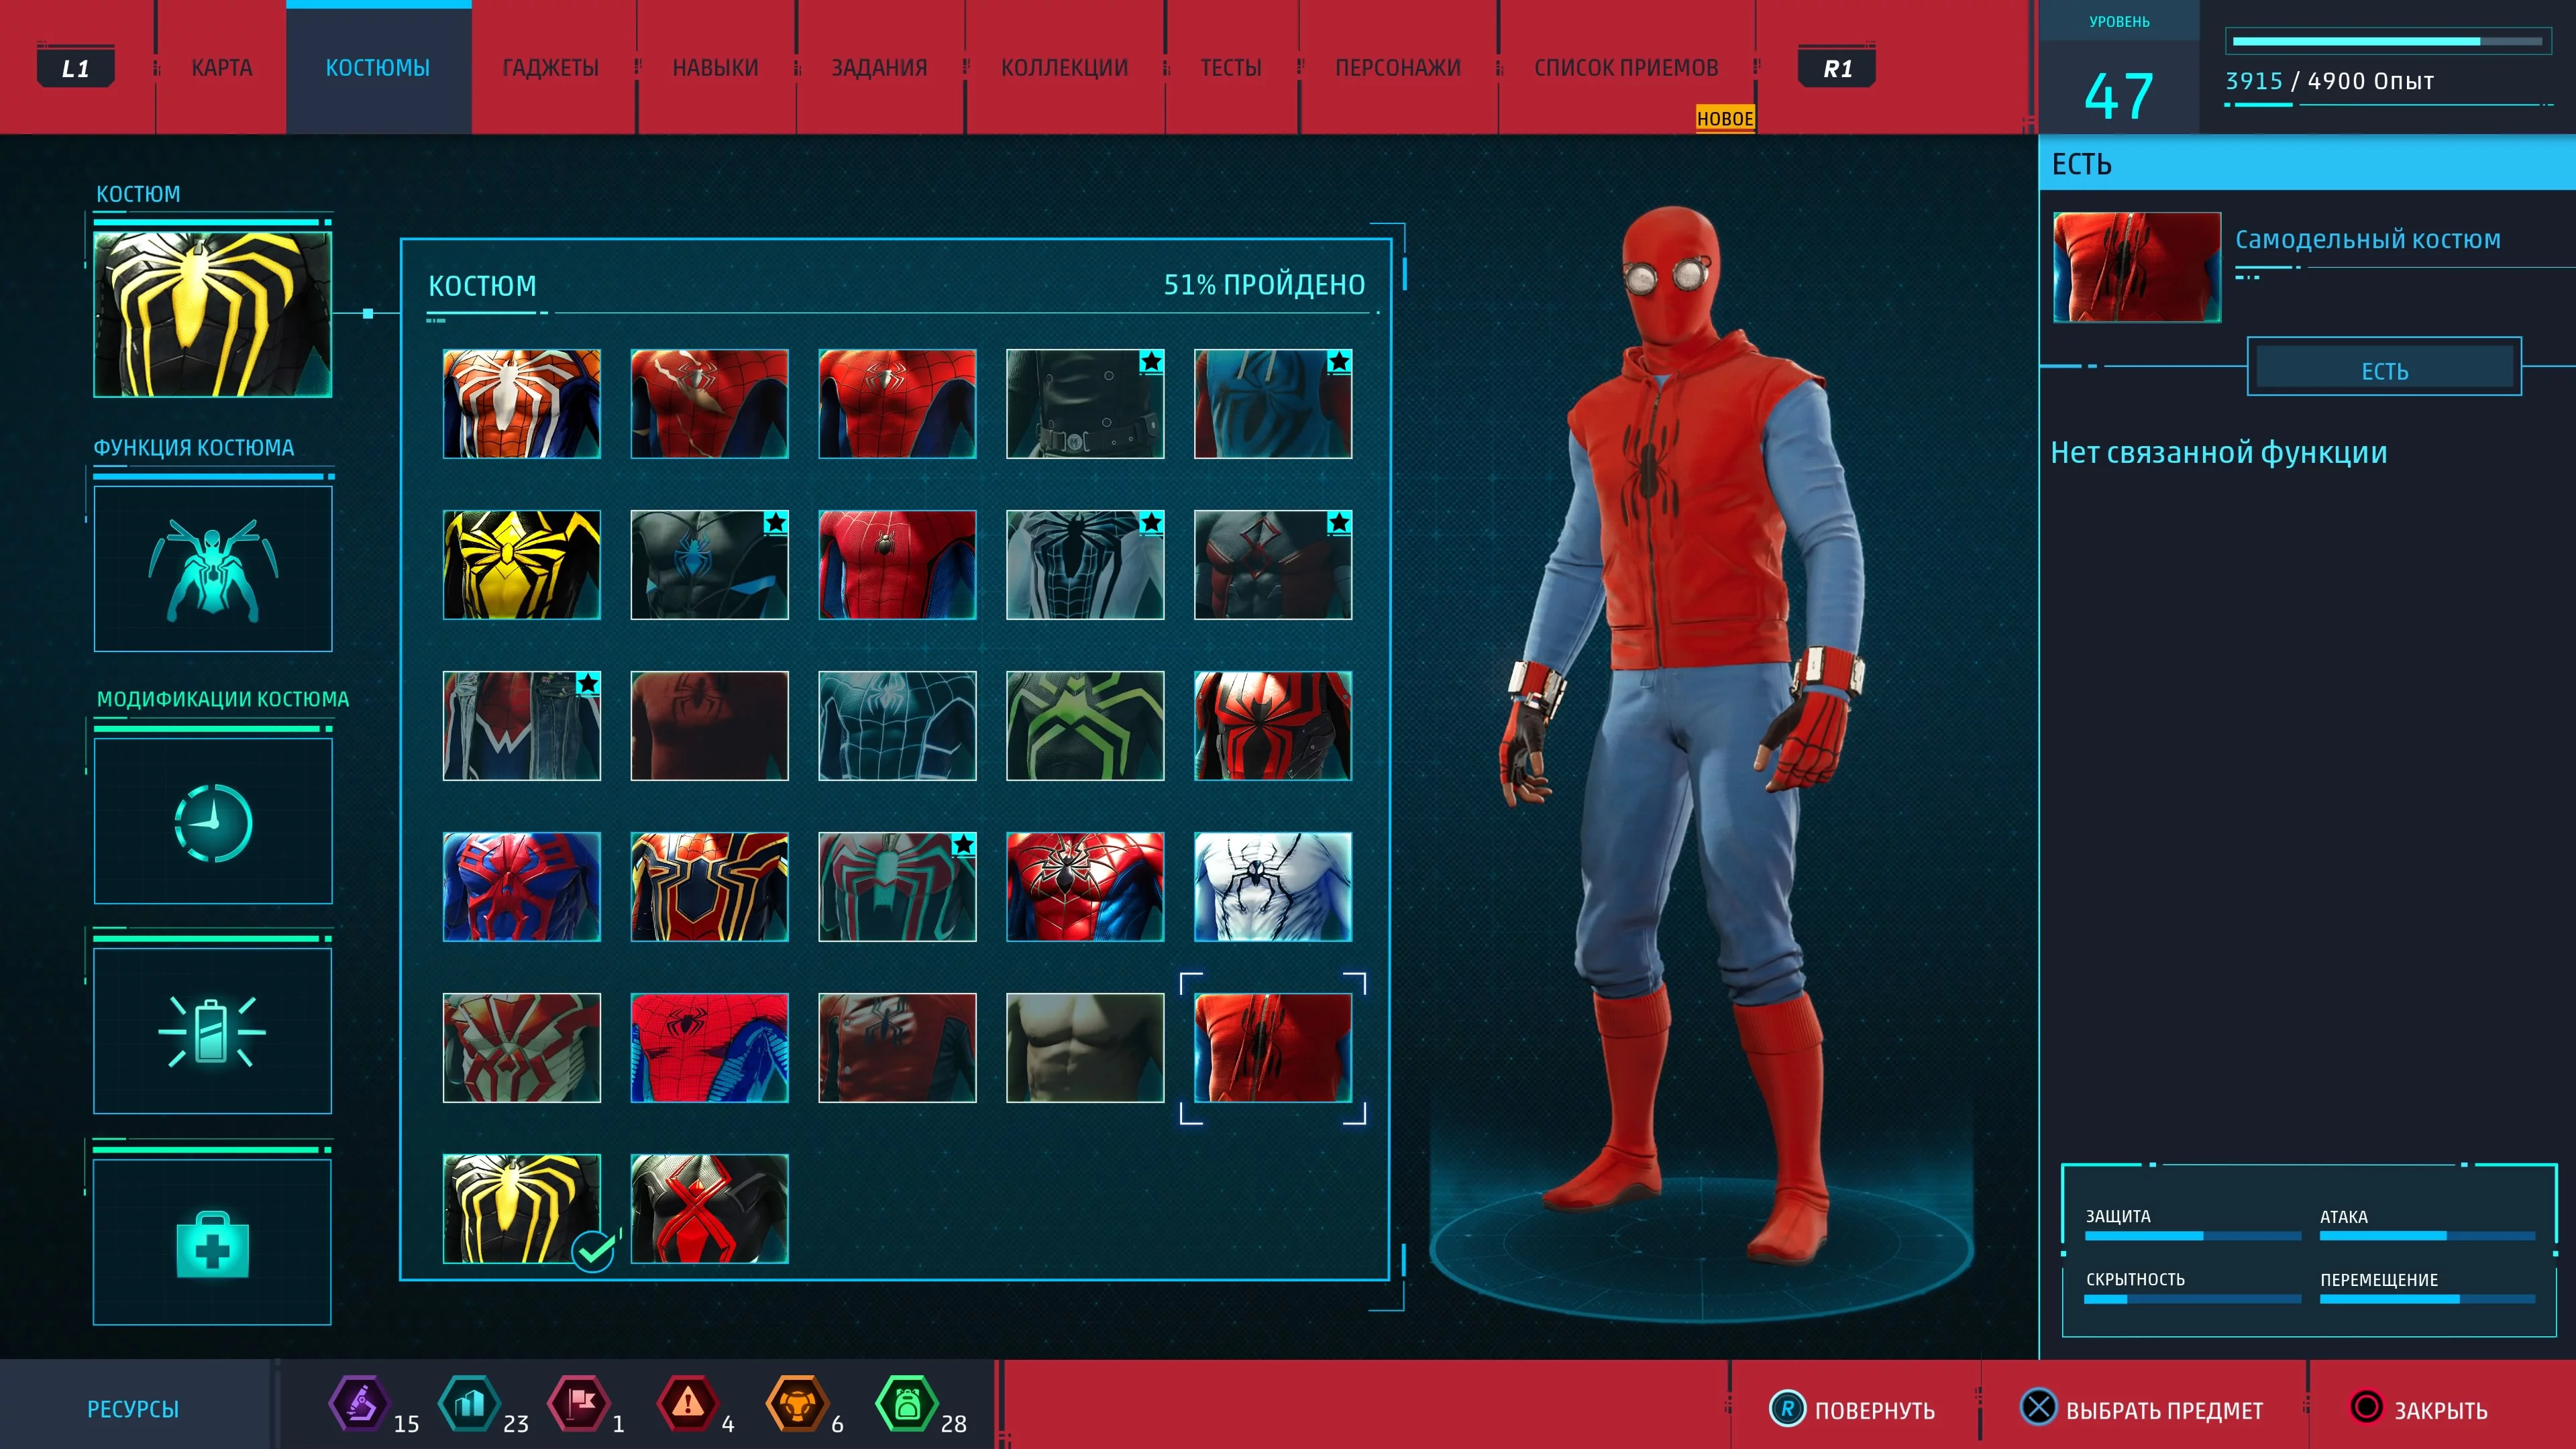
Task: Open the КОЛЛЕКЦИИ tab
Action: [x=1064, y=68]
